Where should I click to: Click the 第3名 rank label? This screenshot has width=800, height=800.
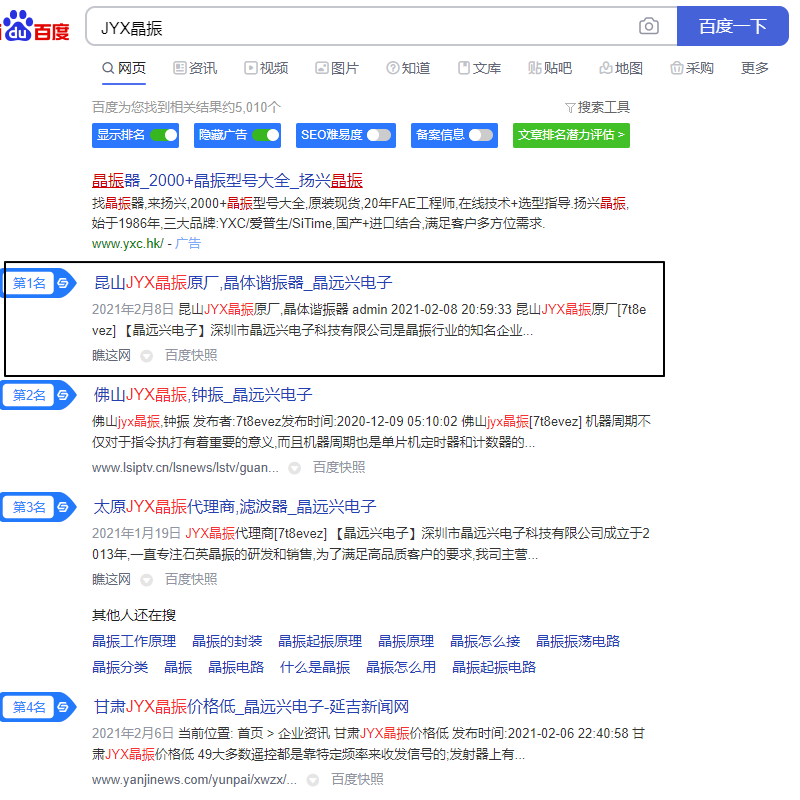pos(29,507)
